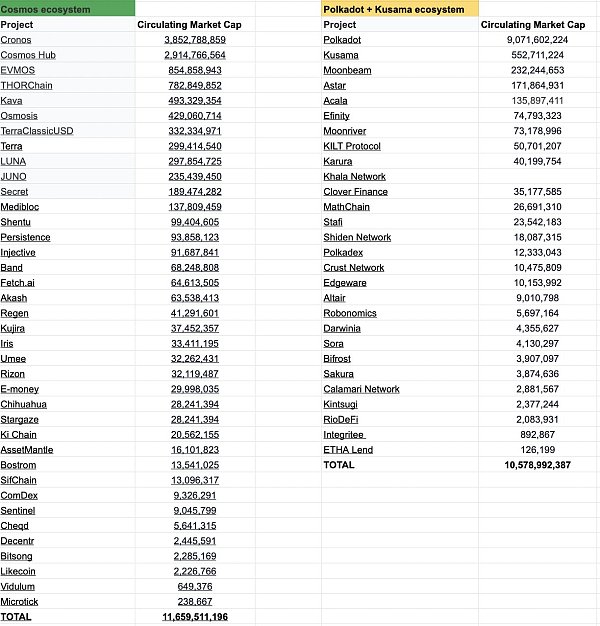Image resolution: width=600 pixels, height=626 pixels.
Task: Follow the Moonbeam link
Action: tap(347, 70)
